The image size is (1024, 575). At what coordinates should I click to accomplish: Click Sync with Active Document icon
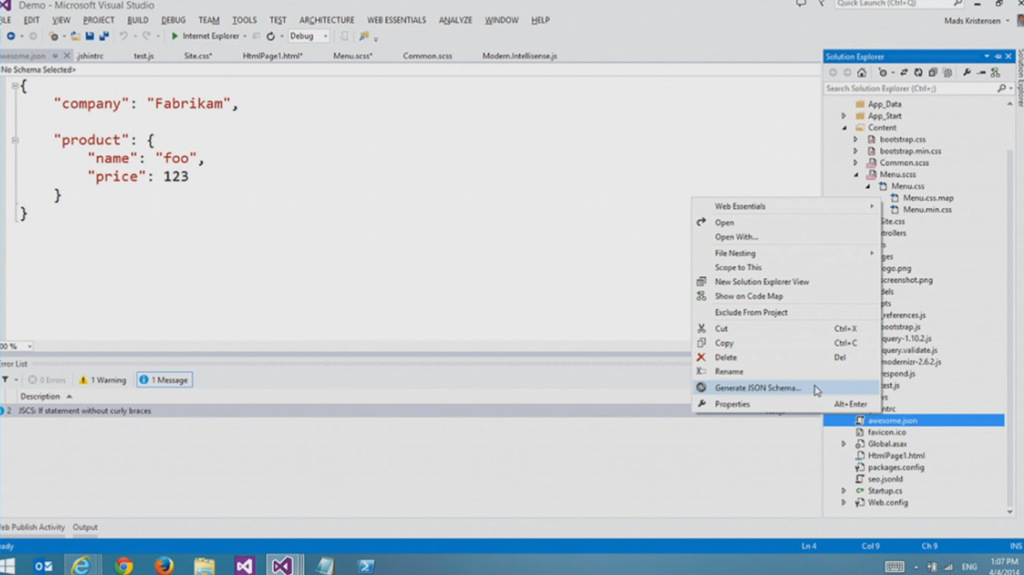click(x=904, y=73)
